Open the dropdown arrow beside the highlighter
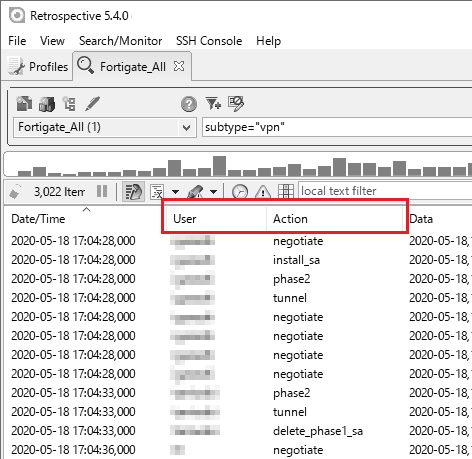472x459 pixels. (213, 192)
